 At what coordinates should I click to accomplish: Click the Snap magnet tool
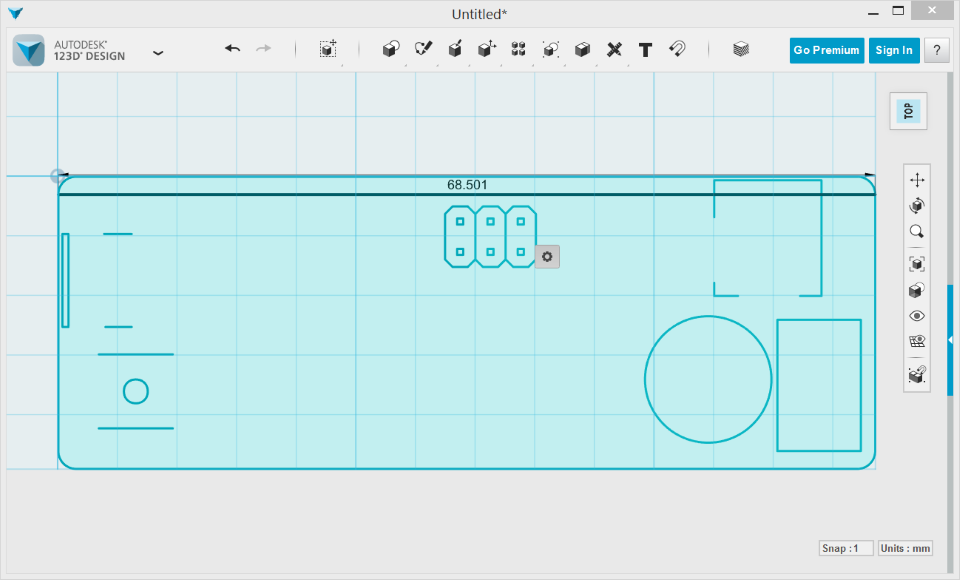(x=677, y=49)
